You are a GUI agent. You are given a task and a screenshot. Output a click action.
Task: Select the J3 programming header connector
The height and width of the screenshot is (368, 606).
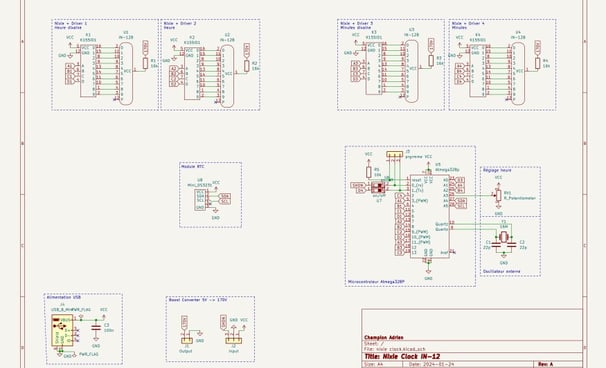pyautogui.click(x=395, y=155)
